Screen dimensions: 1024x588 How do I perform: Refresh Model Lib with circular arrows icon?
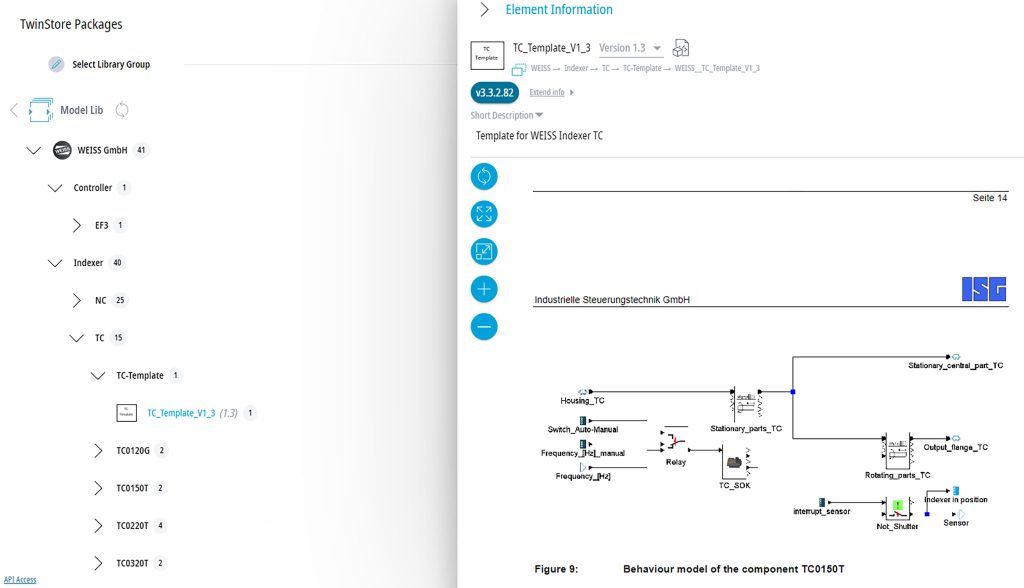click(x=122, y=110)
